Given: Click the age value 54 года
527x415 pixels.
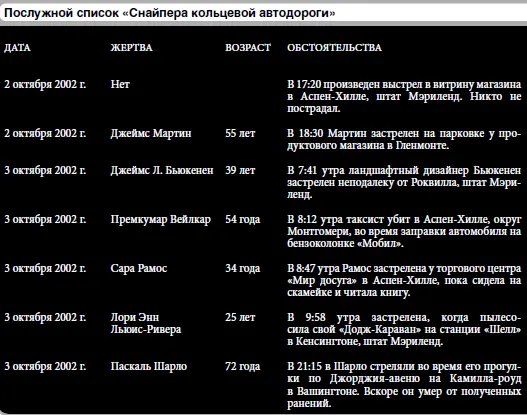Looking at the screenshot, I should [x=243, y=219].
